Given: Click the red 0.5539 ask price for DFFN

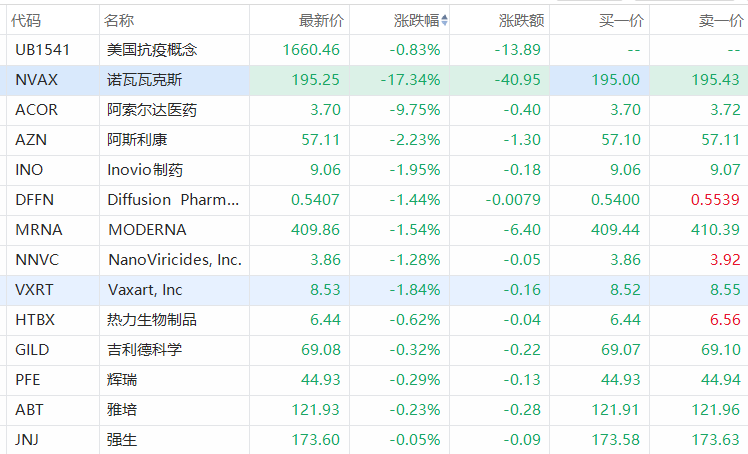Looking at the screenshot, I should click(x=715, y=200).
